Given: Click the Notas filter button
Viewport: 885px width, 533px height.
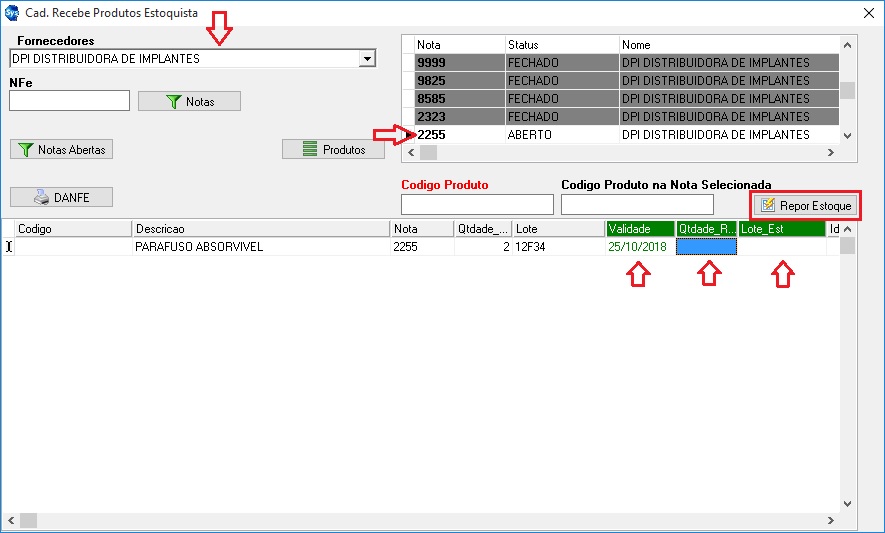Looking at the screenshot, I should pos(189,101).
